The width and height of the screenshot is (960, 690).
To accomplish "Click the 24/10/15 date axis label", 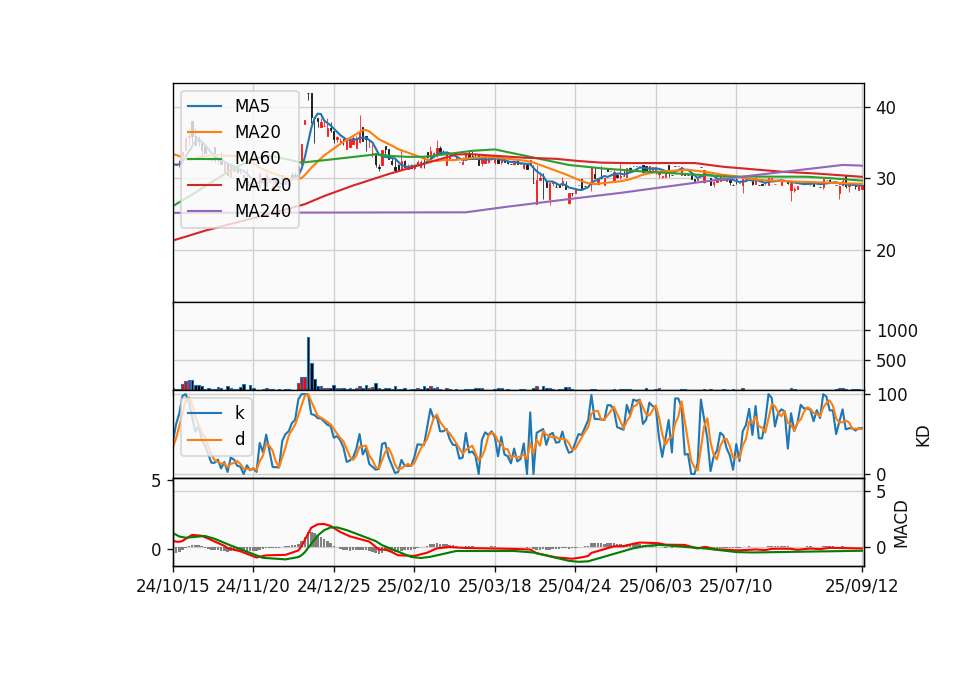I will [173, 586].
